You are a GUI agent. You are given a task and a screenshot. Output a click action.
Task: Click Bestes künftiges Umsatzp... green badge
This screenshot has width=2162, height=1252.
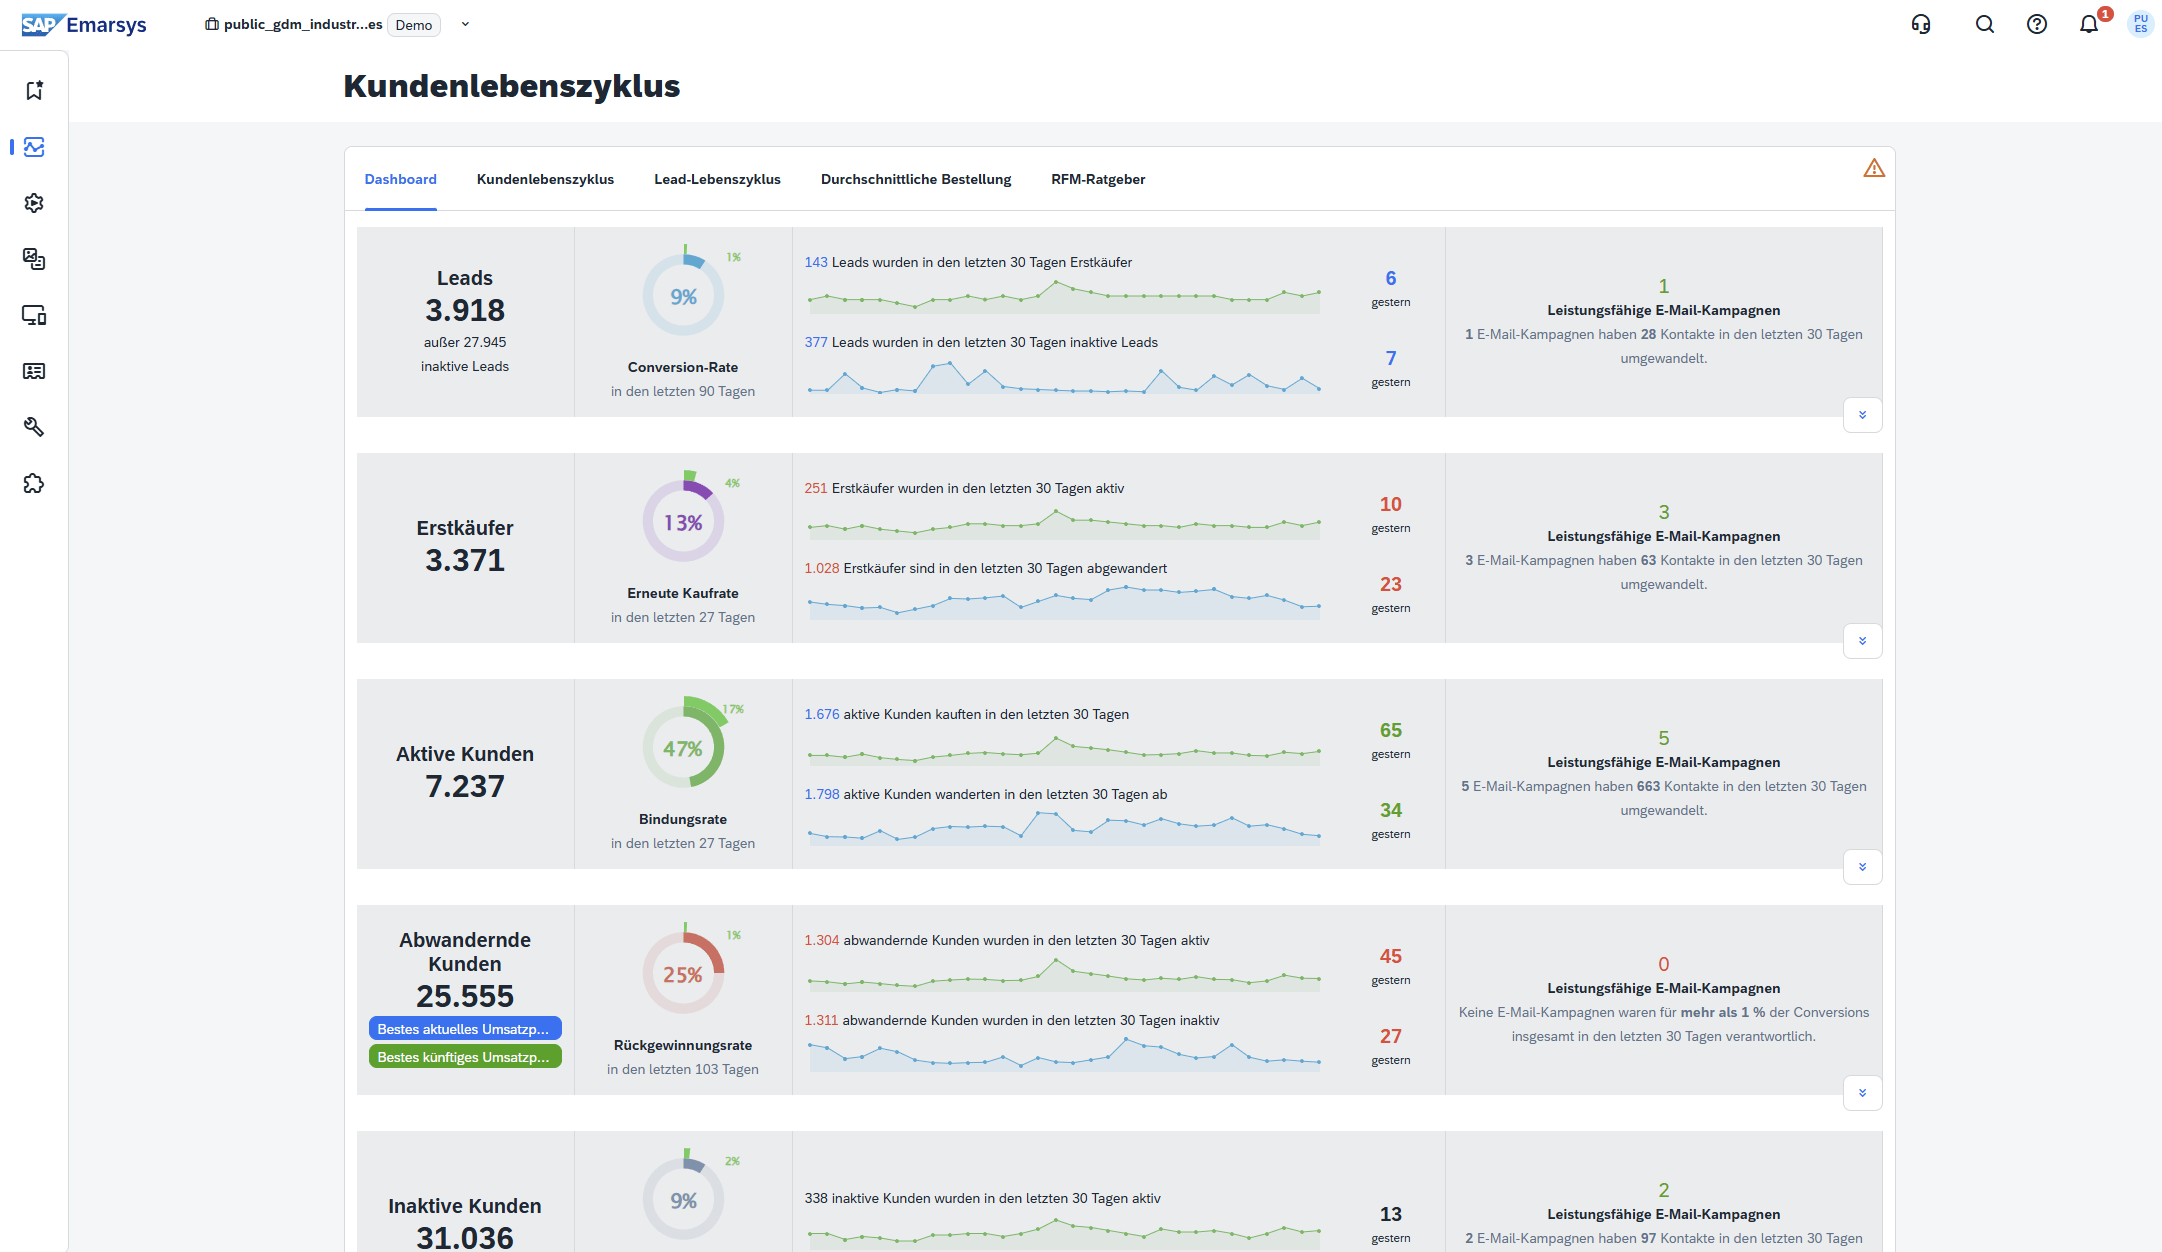465,1057
